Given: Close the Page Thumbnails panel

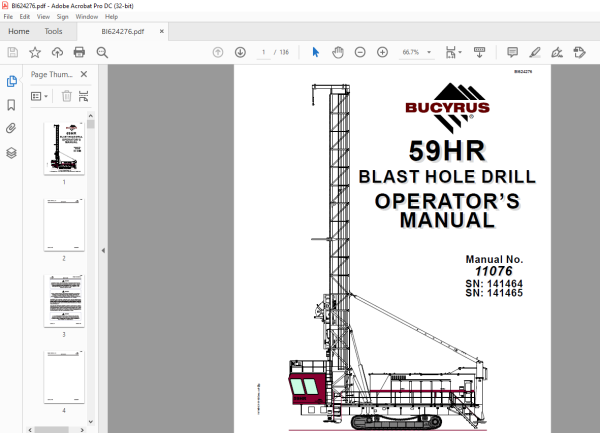Looking at the screenshot, I should coord(84,74).
